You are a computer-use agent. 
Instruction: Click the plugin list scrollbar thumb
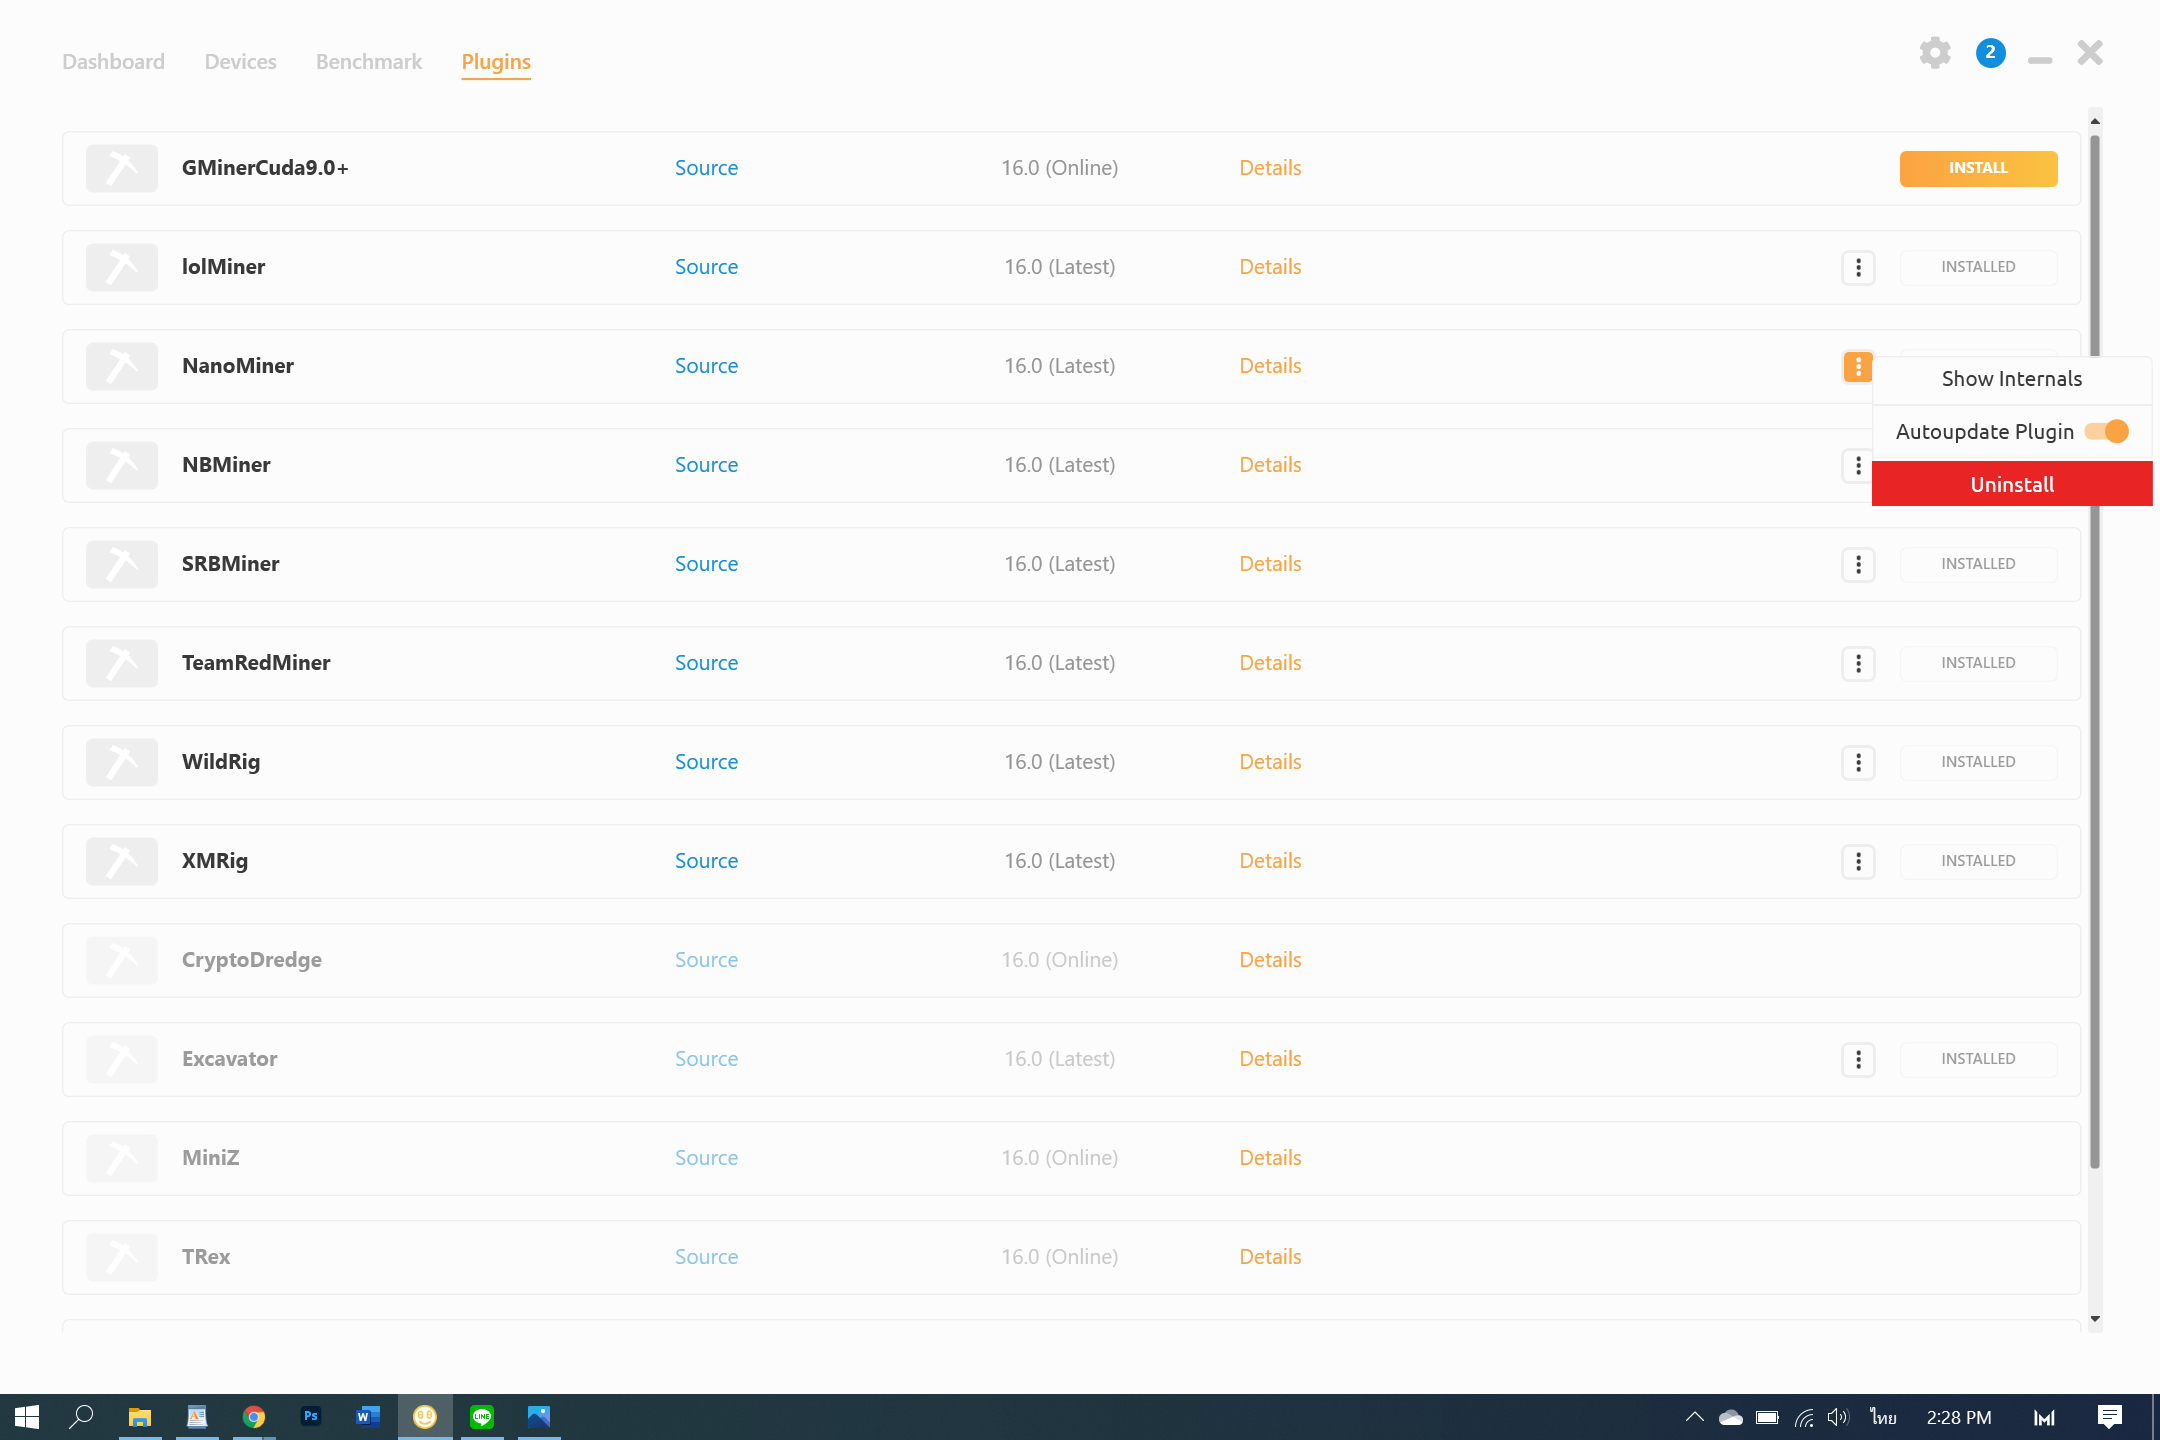2095,650
